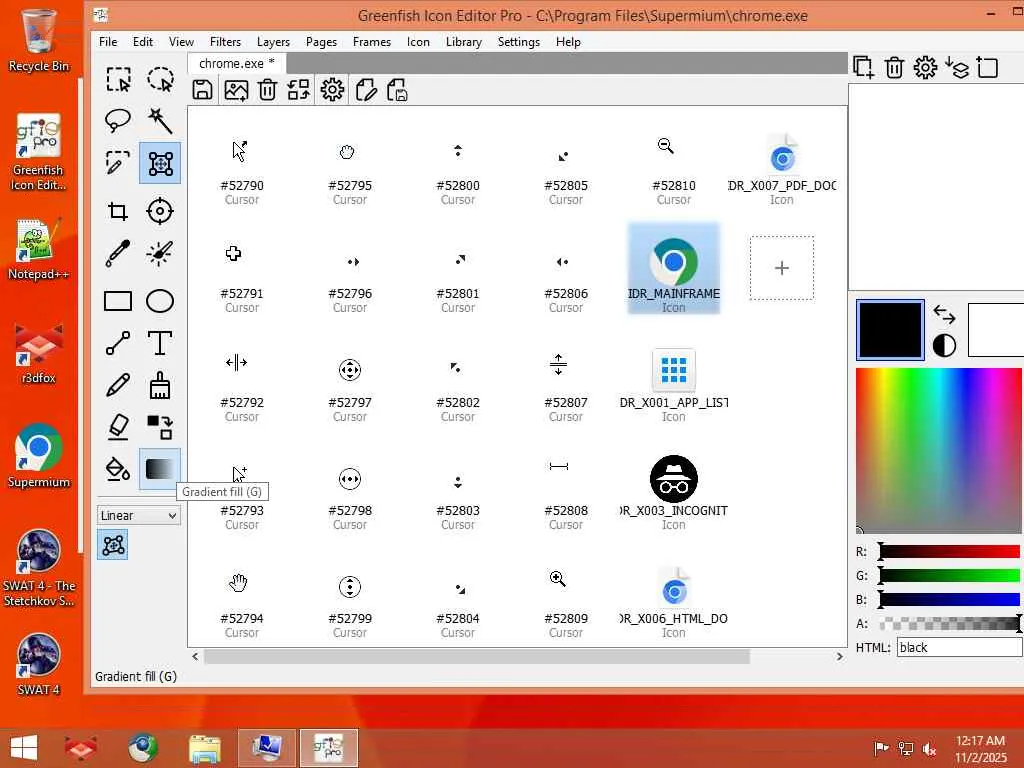Select the Hot spot target tool
Image resolution: width=1024 pixels, height=768 pixels.
[160, 211]
